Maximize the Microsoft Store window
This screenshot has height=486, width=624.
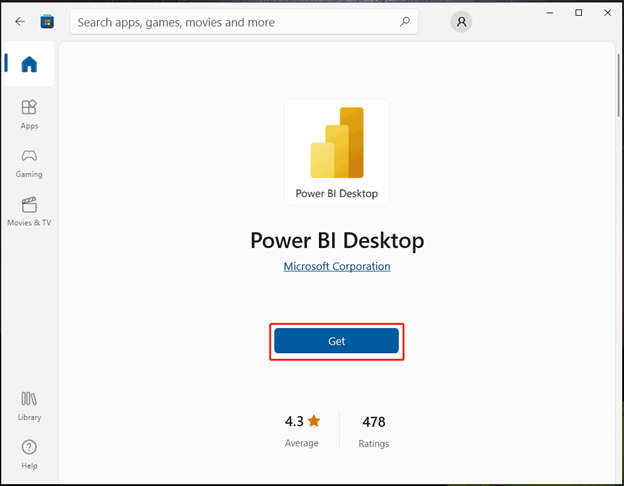(x=579, y=13)
